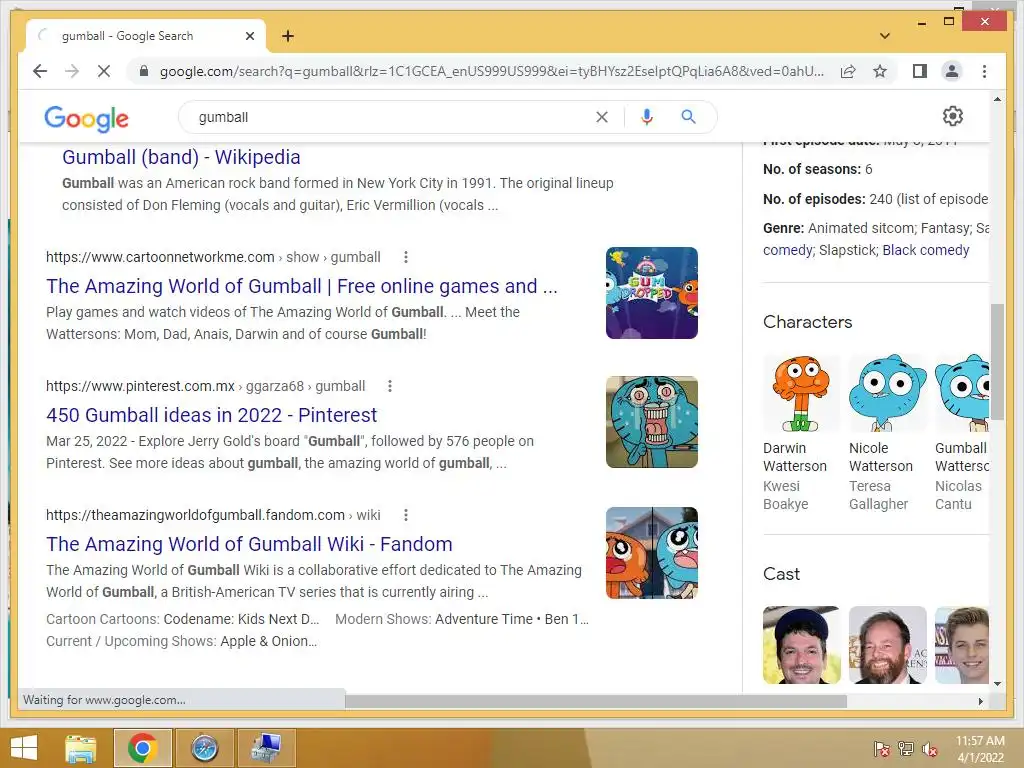The image size is (1024, 768).
Task: Select the Nicole Watterson character image
Action: click(x=888, y=393)
